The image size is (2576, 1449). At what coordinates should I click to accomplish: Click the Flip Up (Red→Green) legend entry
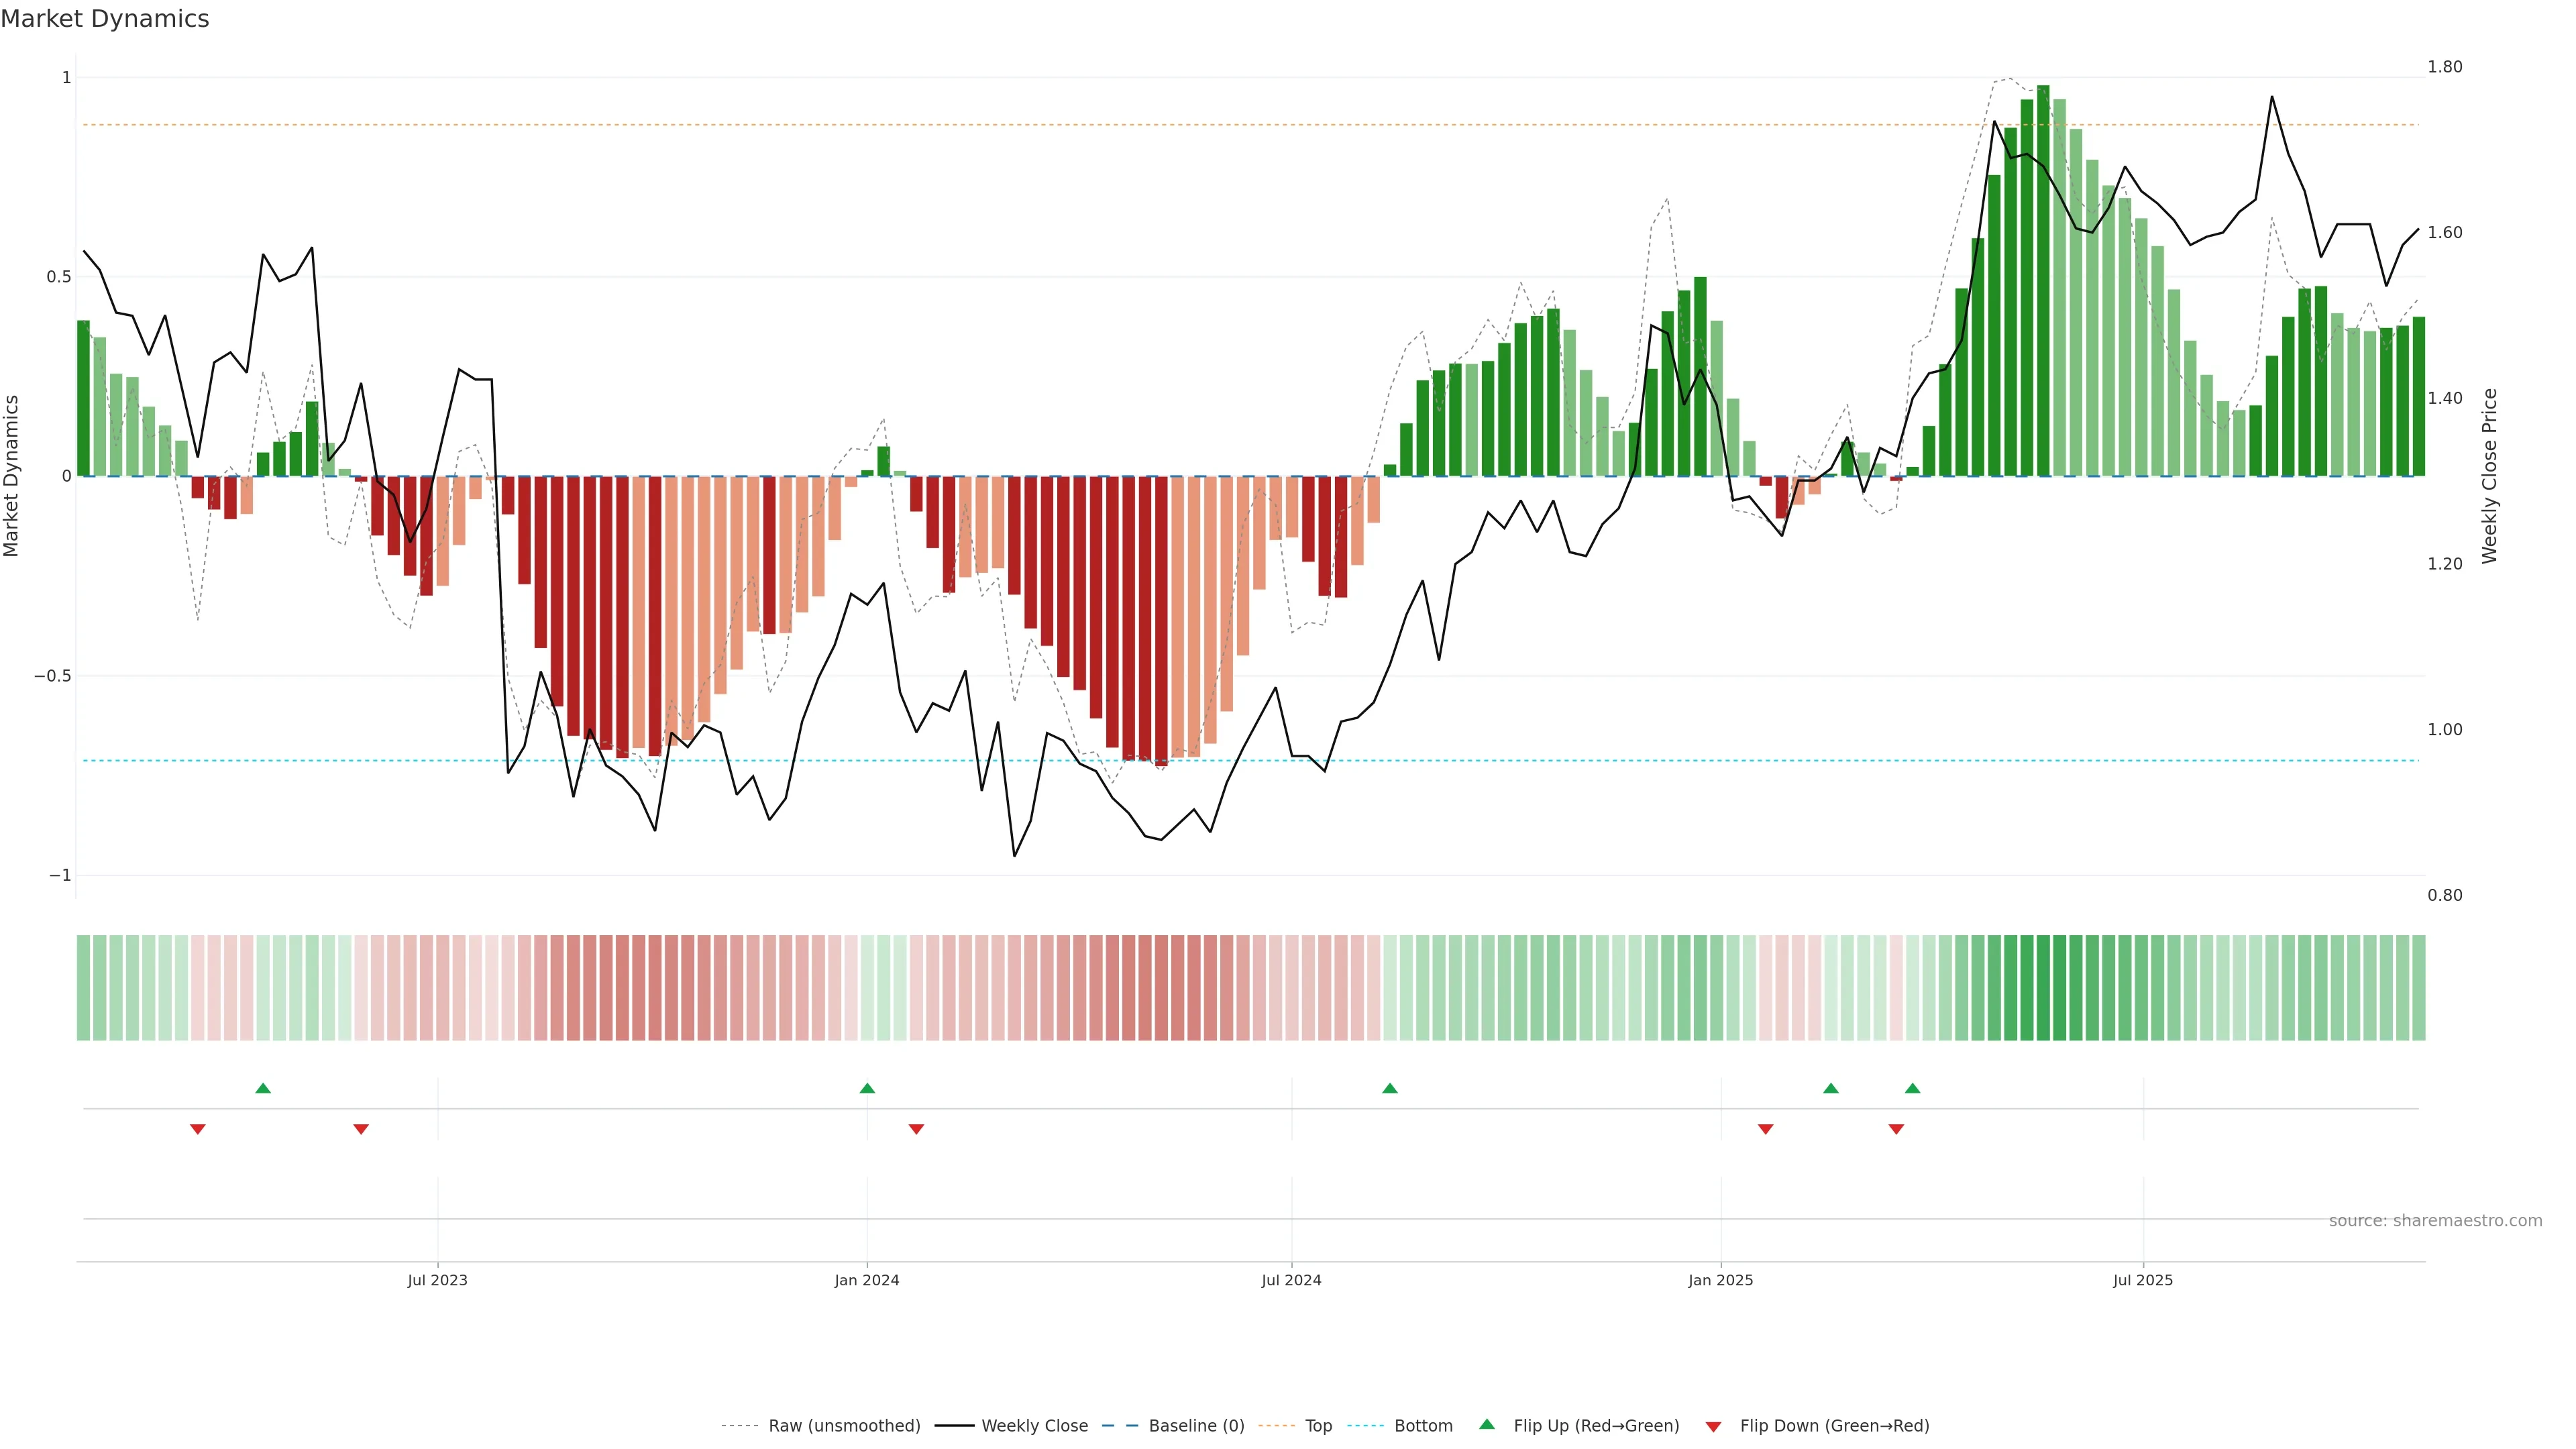[1596, 1426]
